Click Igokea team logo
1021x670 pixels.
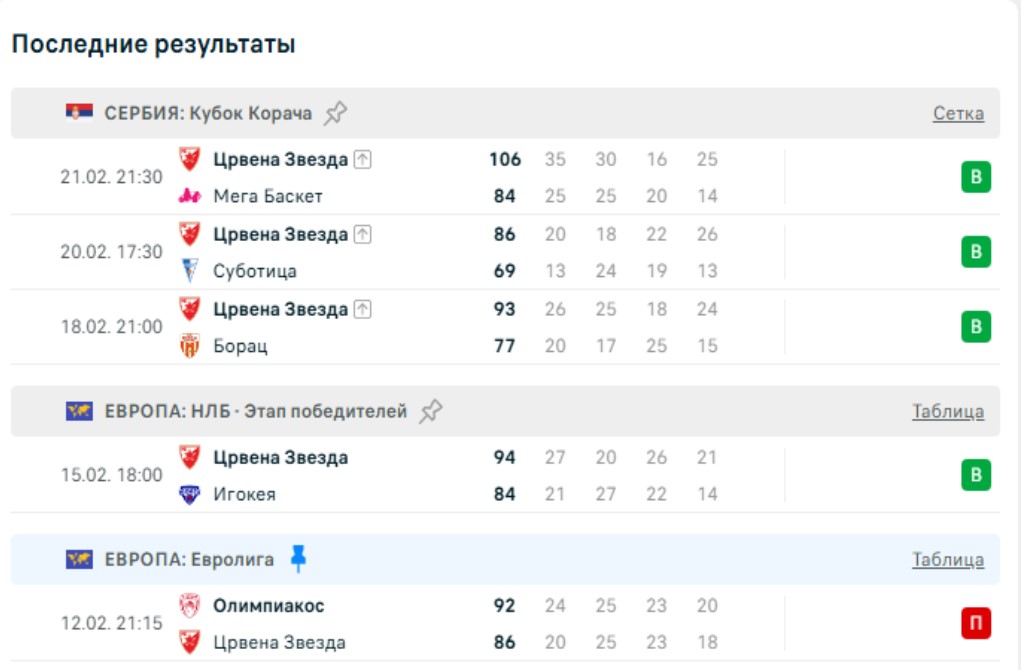(x=189, y=494)
